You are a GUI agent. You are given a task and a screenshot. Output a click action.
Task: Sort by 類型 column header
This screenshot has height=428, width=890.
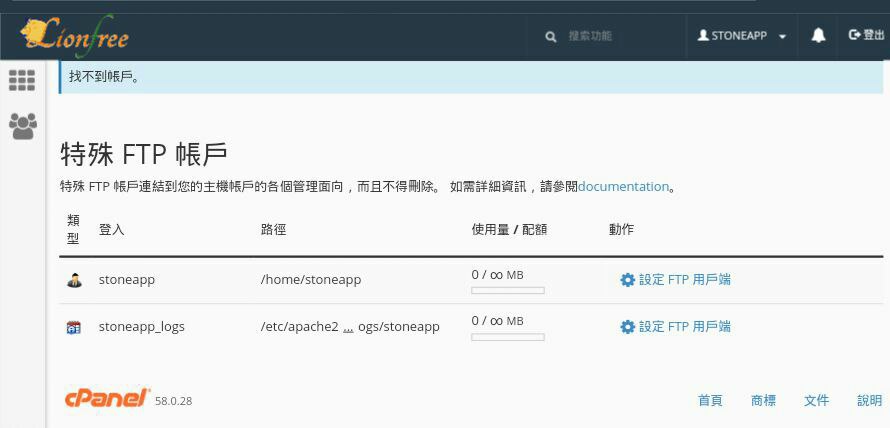[x=73, y=229]
